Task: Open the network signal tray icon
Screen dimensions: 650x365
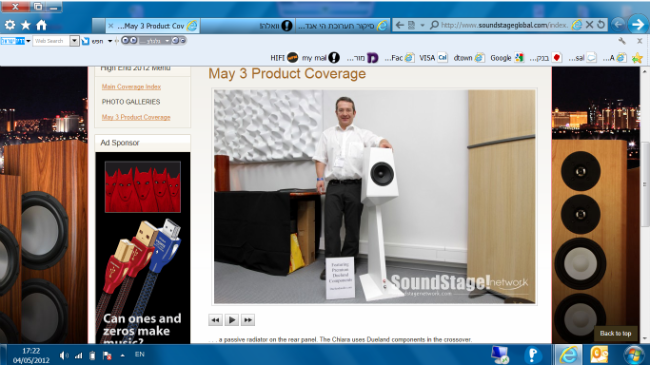Action: [x=78, y=355]
